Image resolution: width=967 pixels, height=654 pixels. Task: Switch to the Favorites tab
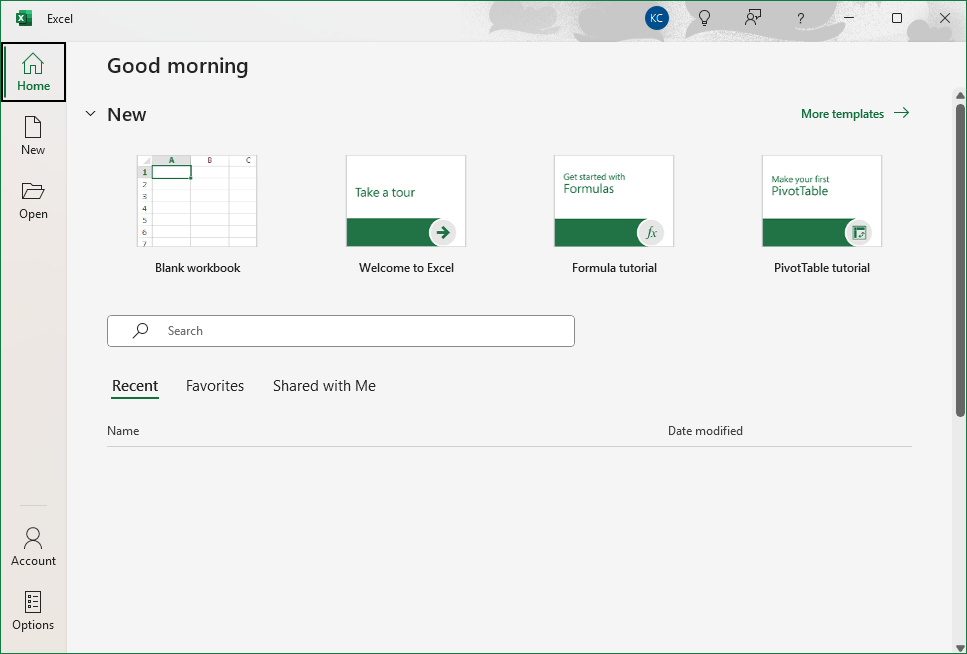click(215, 386)
